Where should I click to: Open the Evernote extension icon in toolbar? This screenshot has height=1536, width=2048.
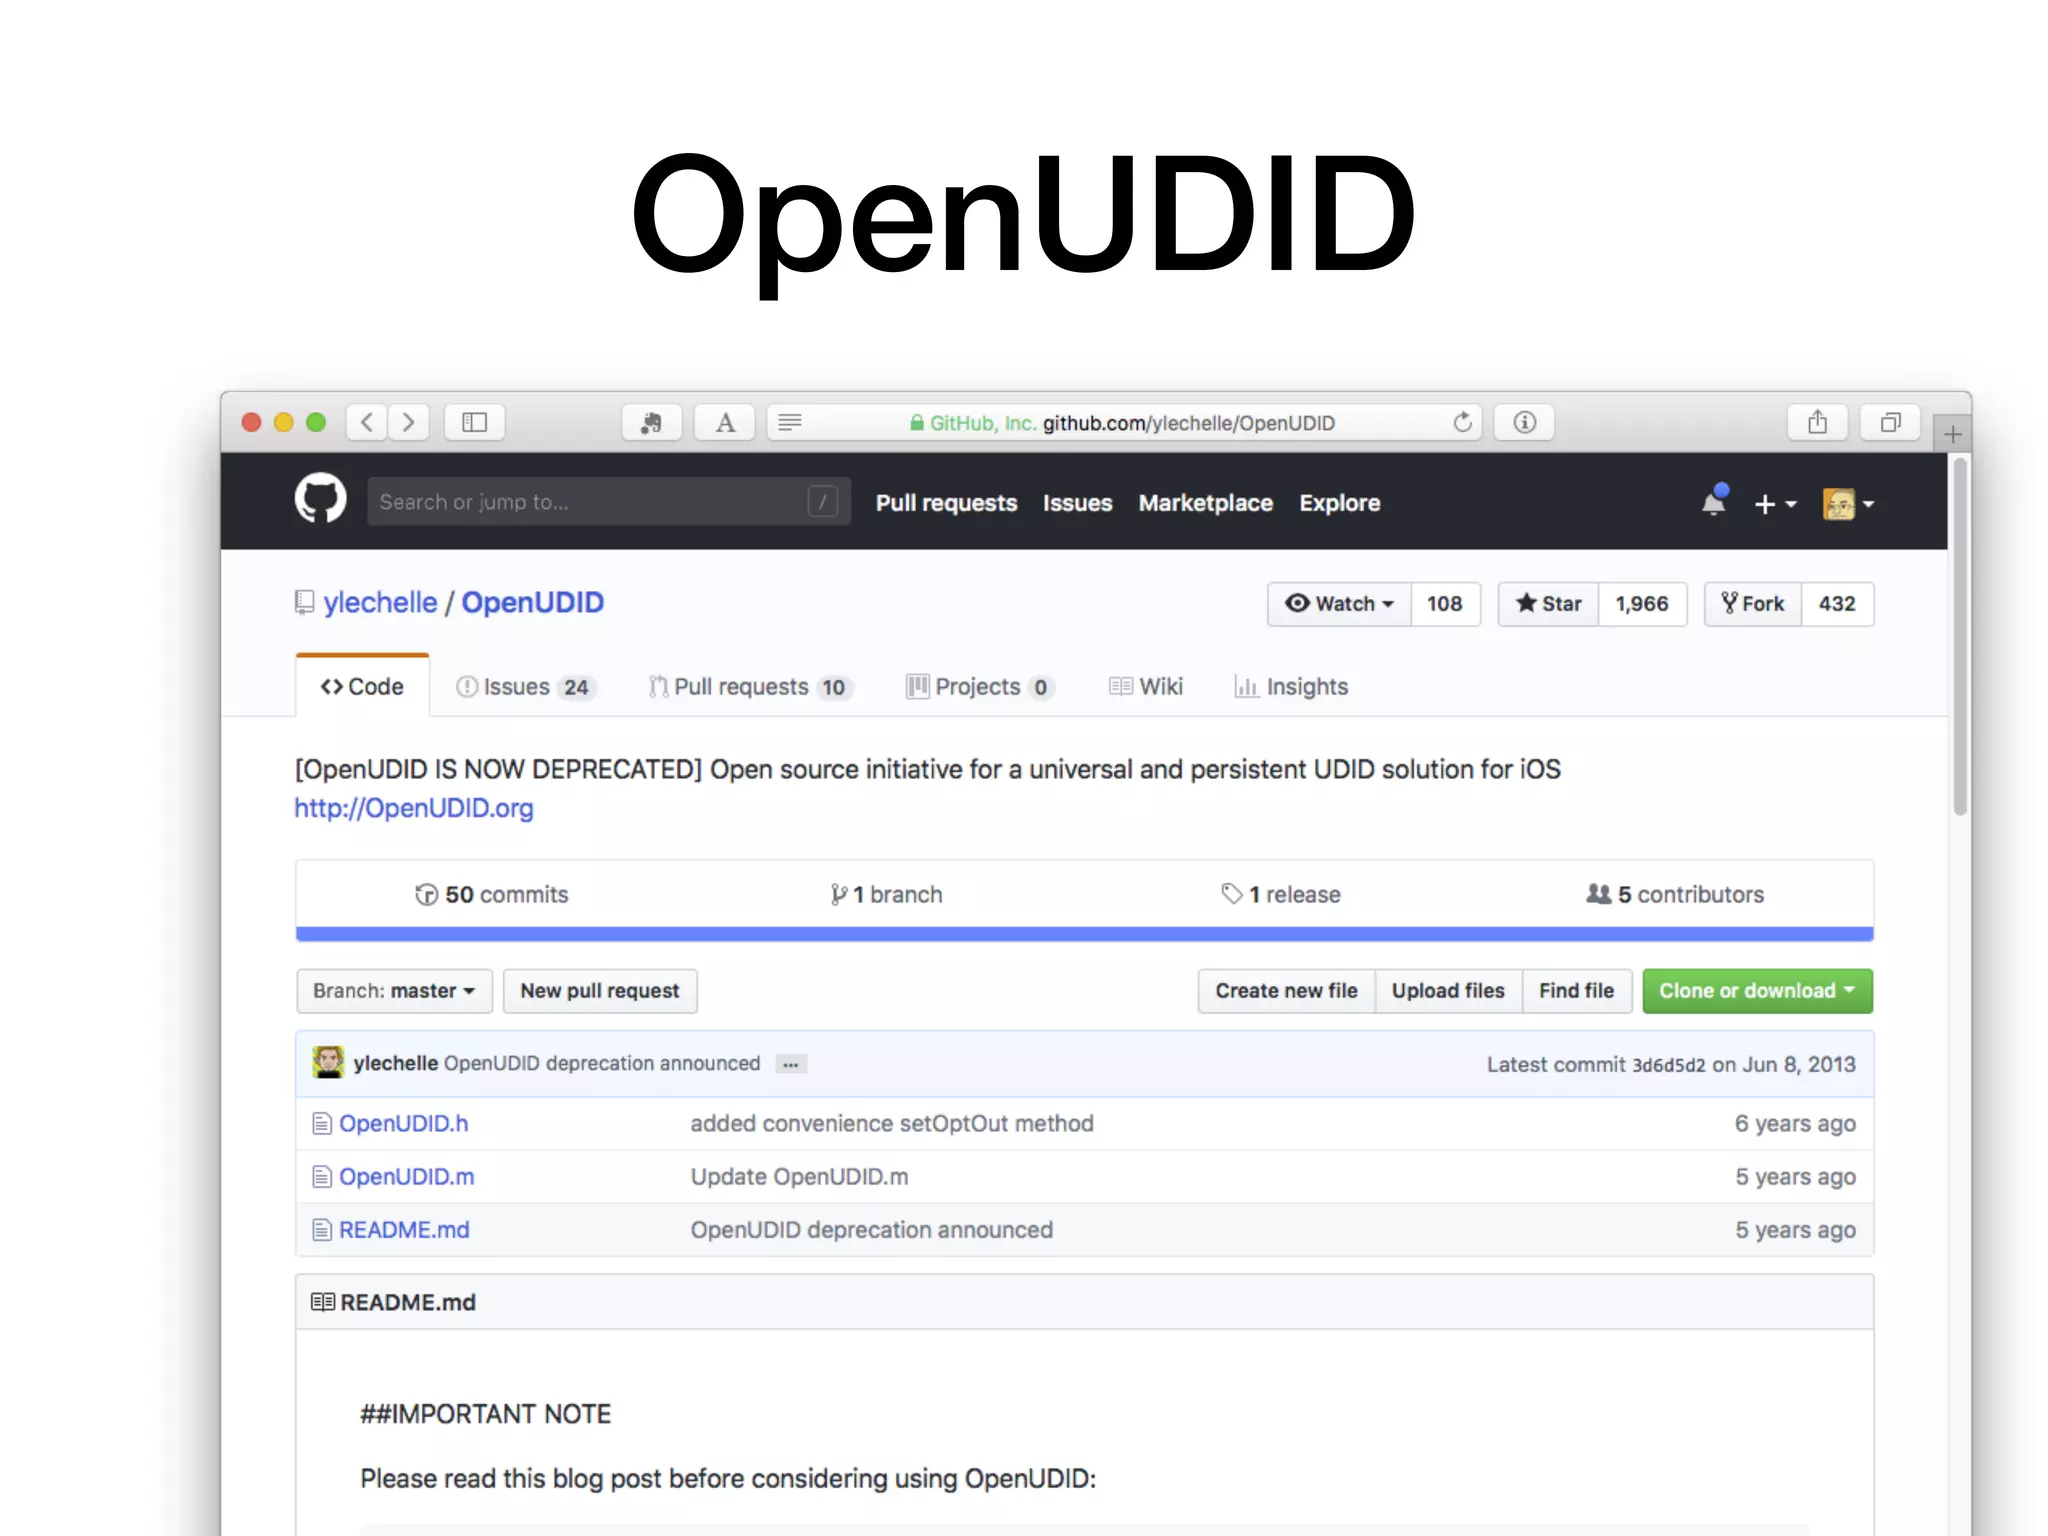point(651,422)
